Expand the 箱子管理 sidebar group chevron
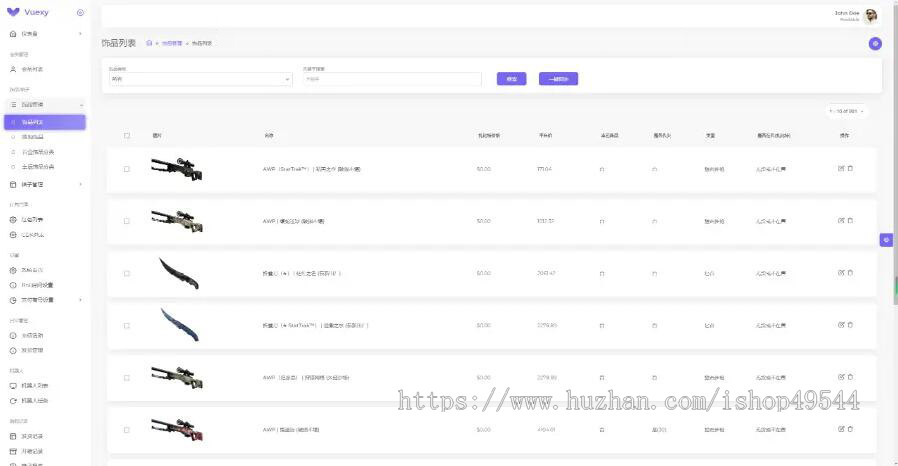Image resolution: width=898 pixels, height=466 pixels. point(80,184)
